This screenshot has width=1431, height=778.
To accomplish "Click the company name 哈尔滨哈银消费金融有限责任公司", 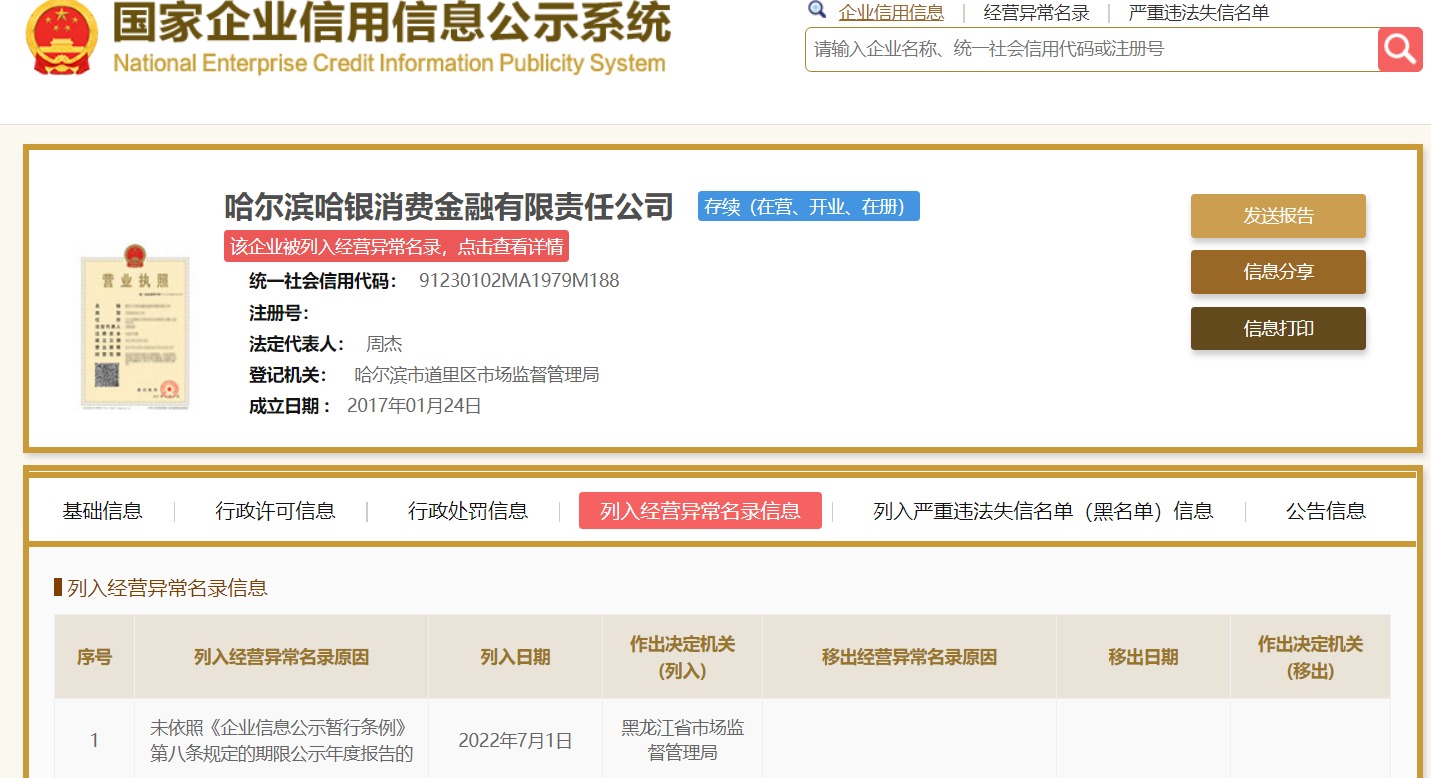I will (x=449, y=206).
